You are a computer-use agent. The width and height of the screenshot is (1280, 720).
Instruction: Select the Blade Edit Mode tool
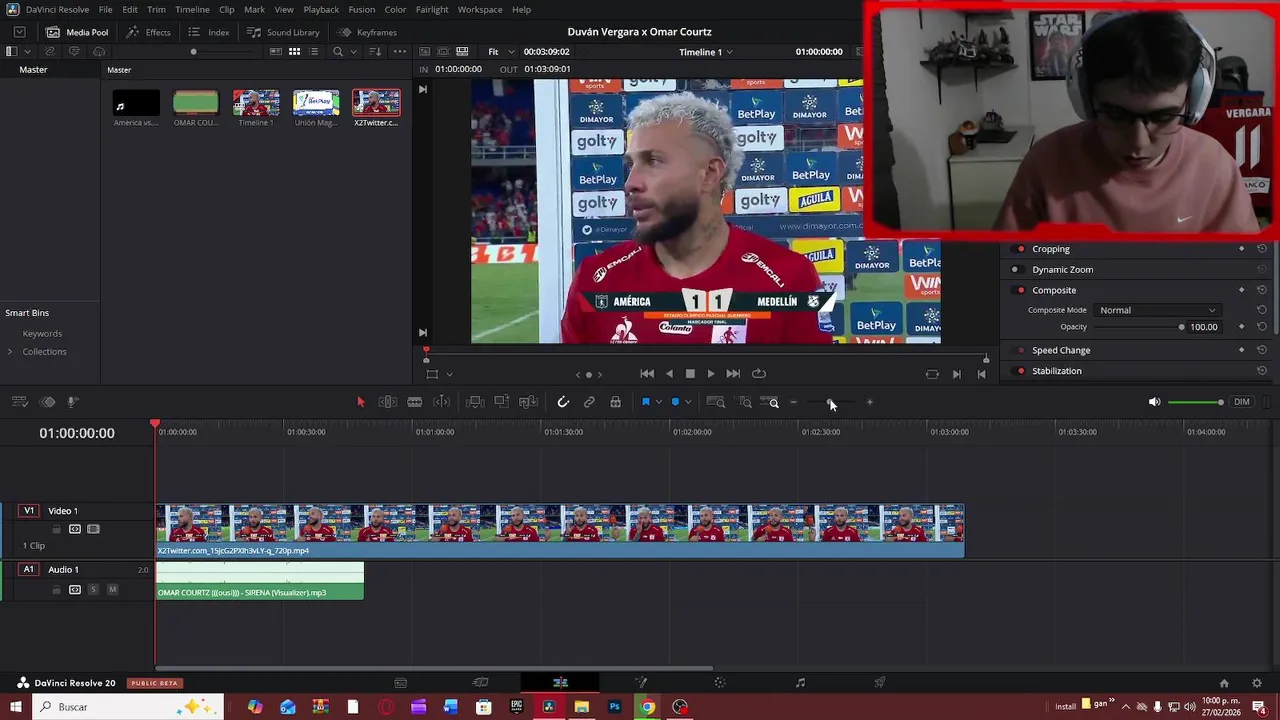tap(414, 402)
